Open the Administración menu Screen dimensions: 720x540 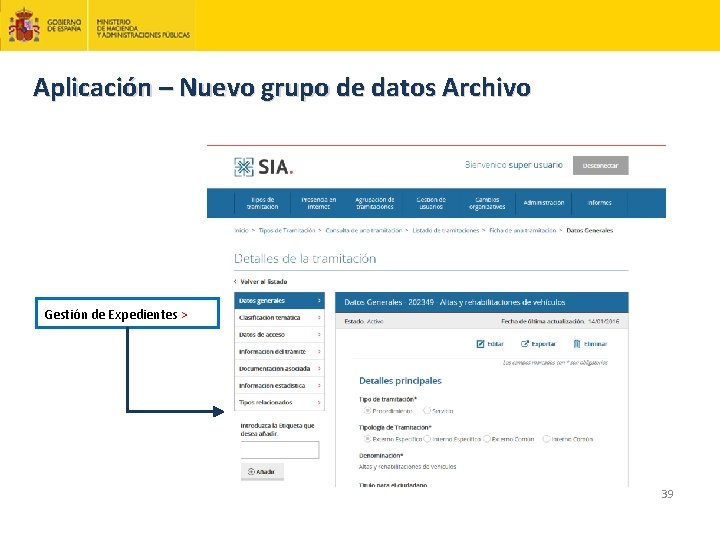[x=544, y=203]
